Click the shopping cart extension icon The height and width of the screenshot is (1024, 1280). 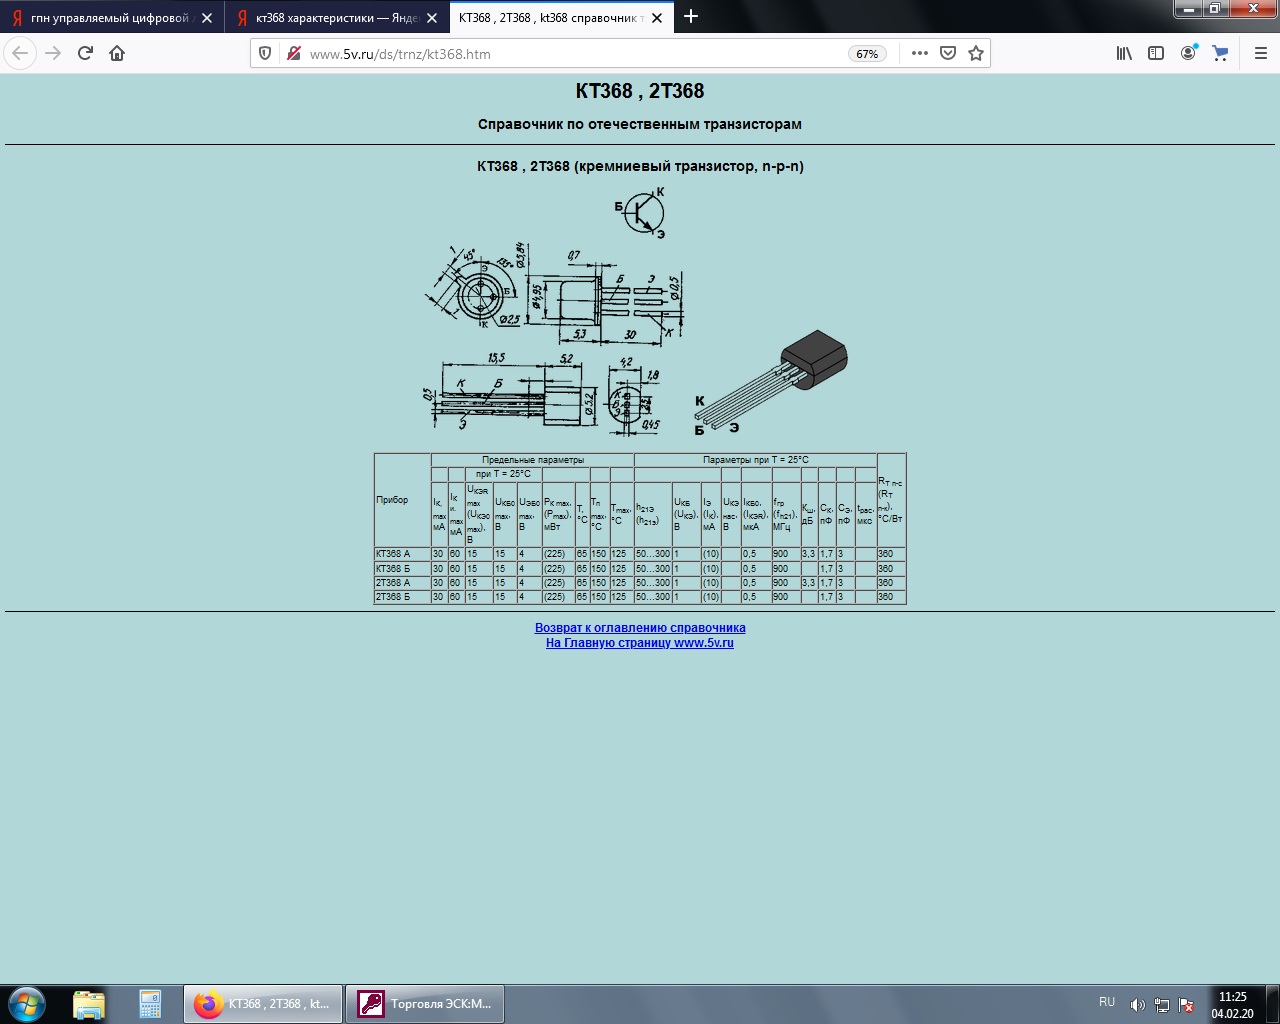point(1220,54)
